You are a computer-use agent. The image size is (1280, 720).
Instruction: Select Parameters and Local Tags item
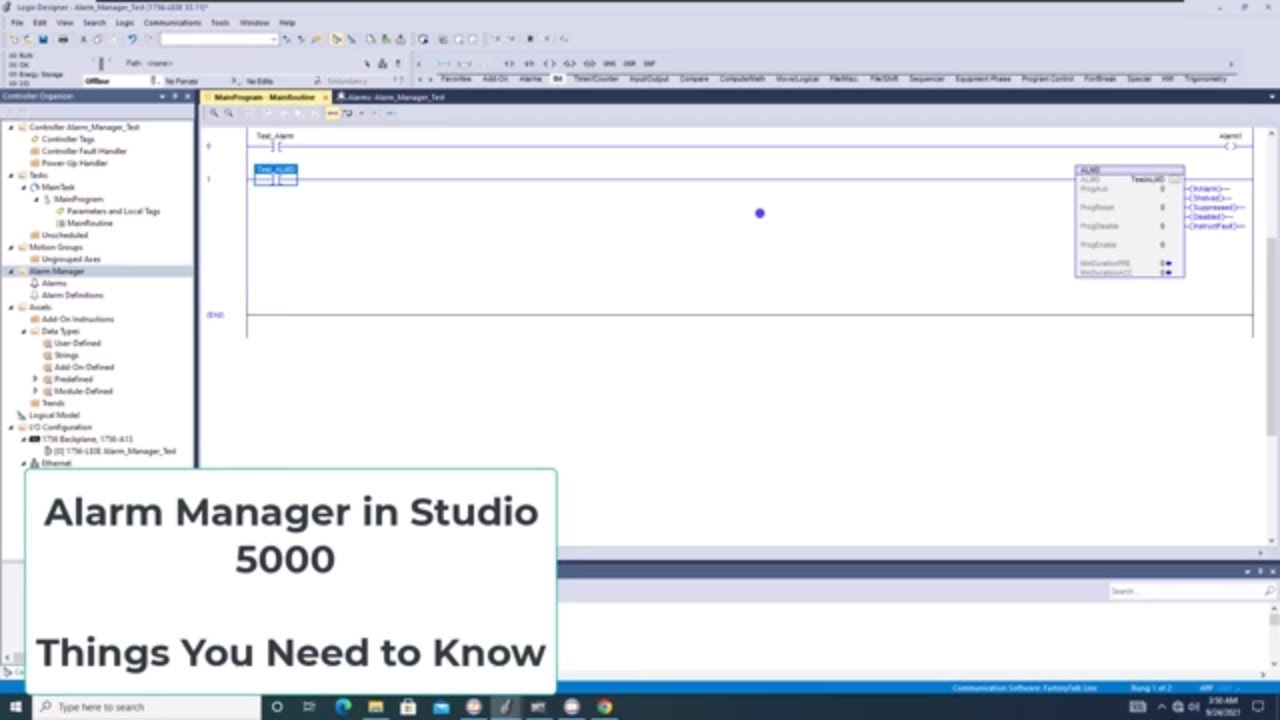coord(113,211)
